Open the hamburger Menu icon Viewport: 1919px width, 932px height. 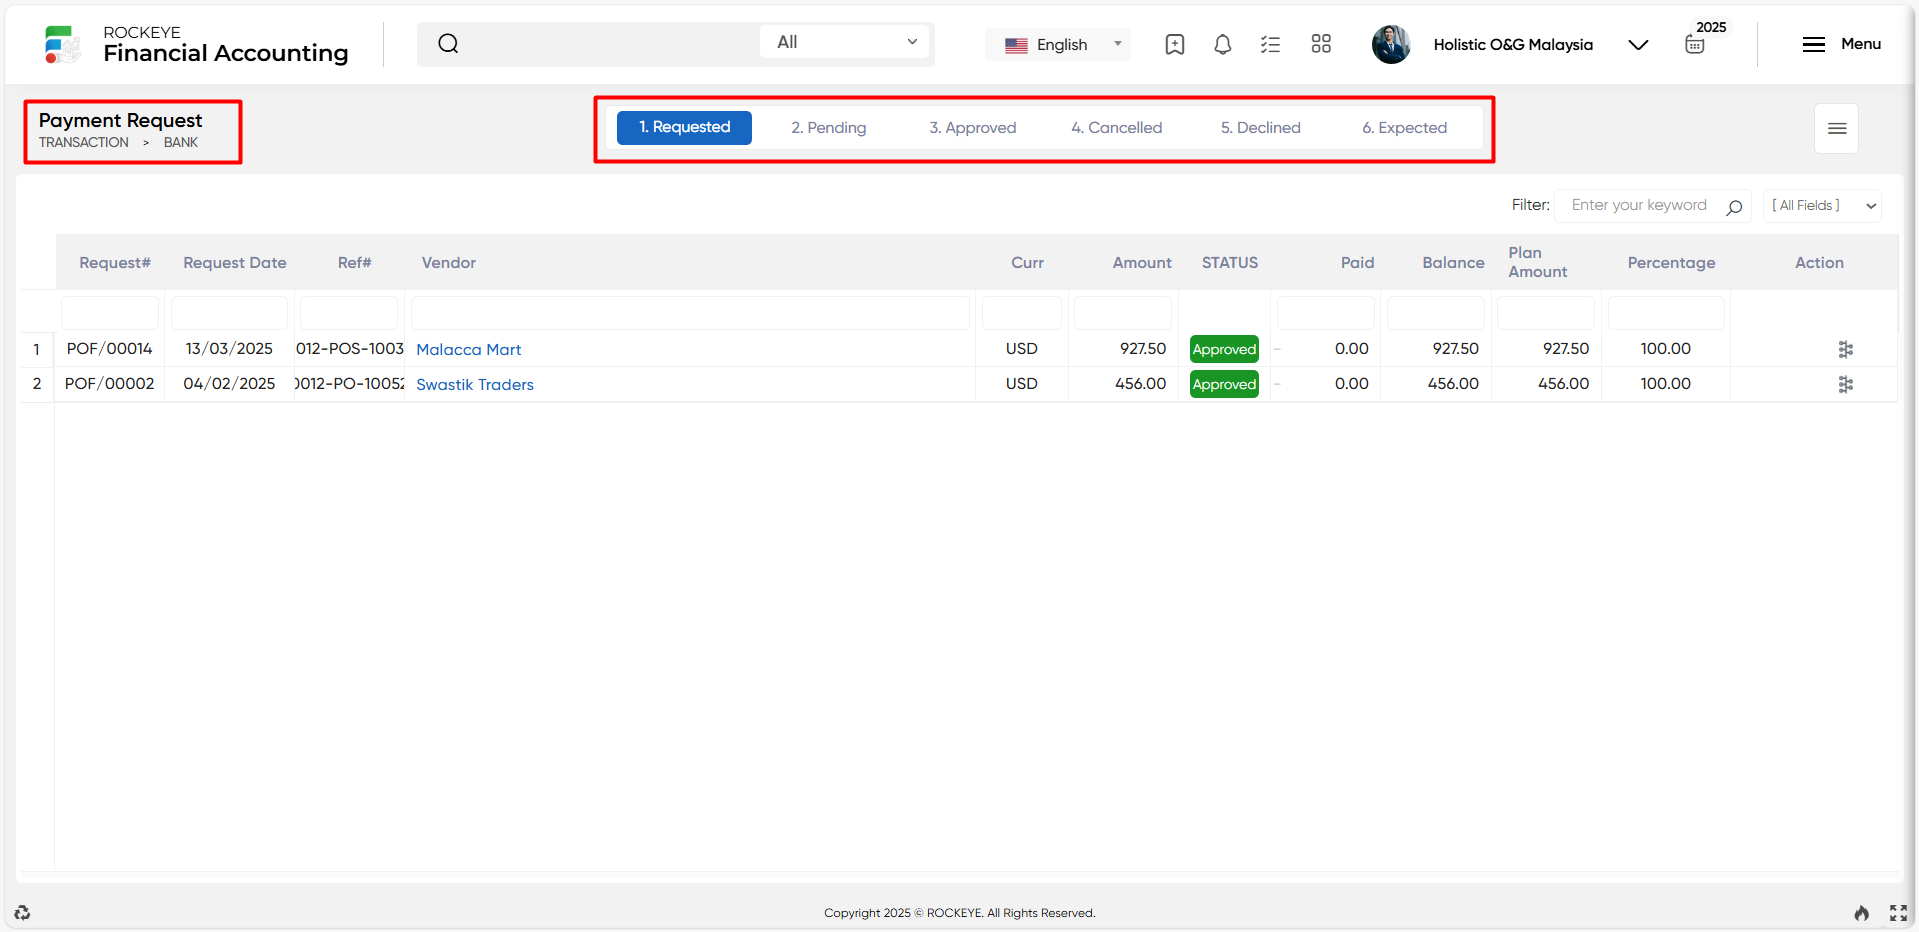pyautogui.click(x=1814, y=44)
